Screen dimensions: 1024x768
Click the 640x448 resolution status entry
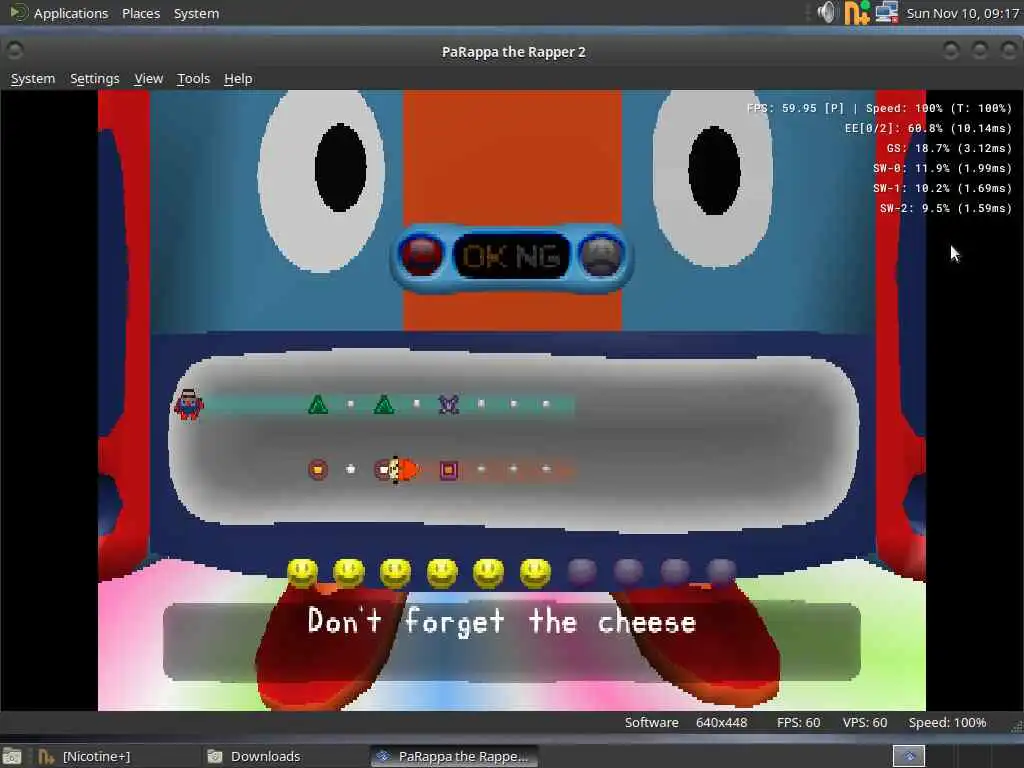click(x=721, y=722)
